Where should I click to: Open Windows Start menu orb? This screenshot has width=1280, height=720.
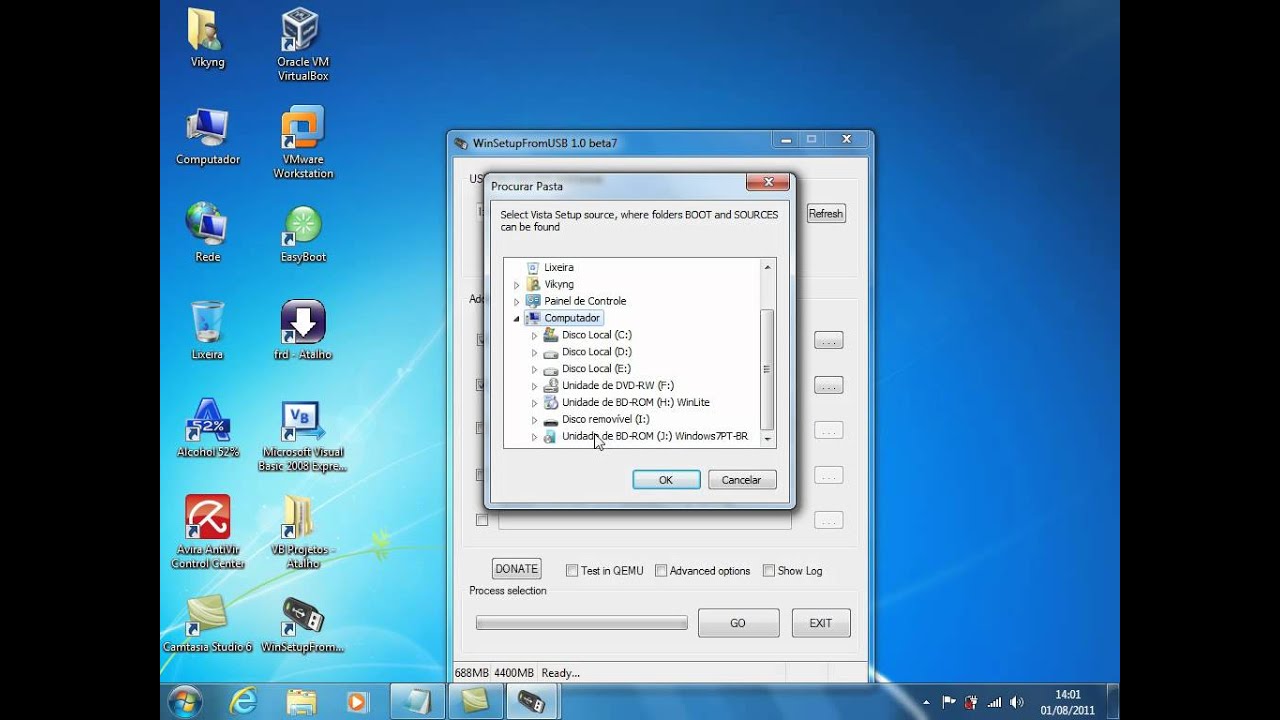click(186, 701)
